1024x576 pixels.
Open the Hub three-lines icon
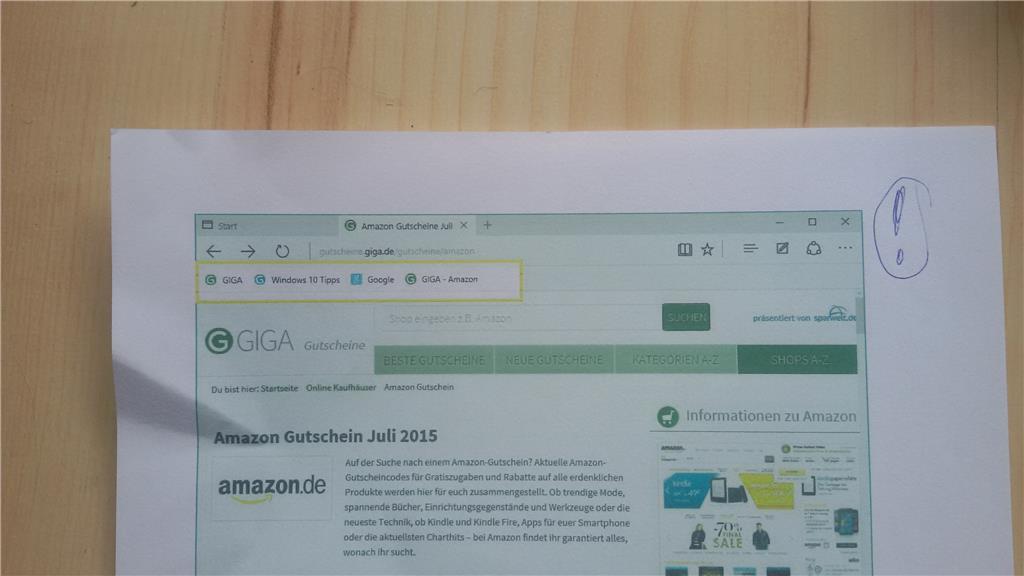click(x=750, y=248)
